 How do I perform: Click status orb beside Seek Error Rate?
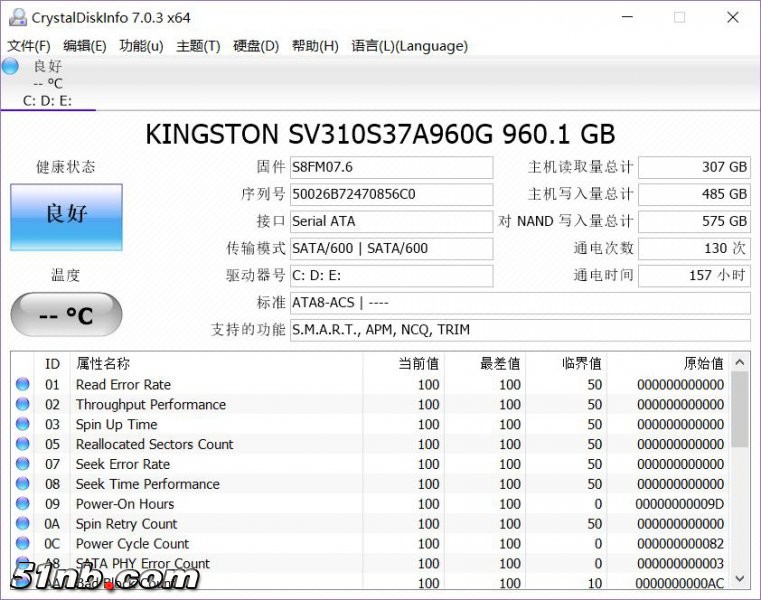click(23, 465)
